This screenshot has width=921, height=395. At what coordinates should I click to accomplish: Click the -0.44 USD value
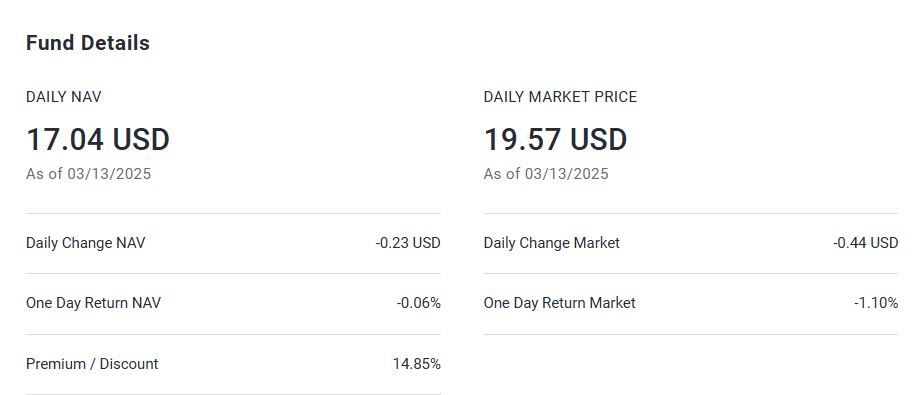point(865,243)
